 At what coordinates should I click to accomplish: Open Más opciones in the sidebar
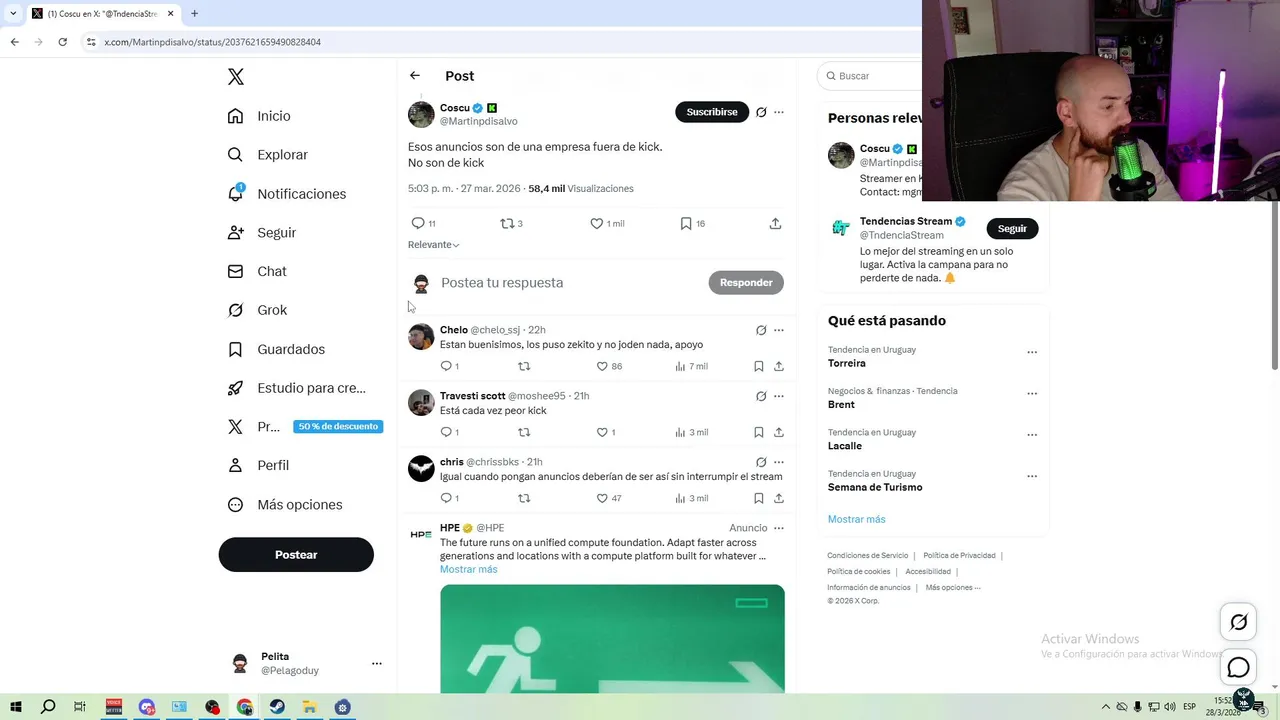pos(285,505)
